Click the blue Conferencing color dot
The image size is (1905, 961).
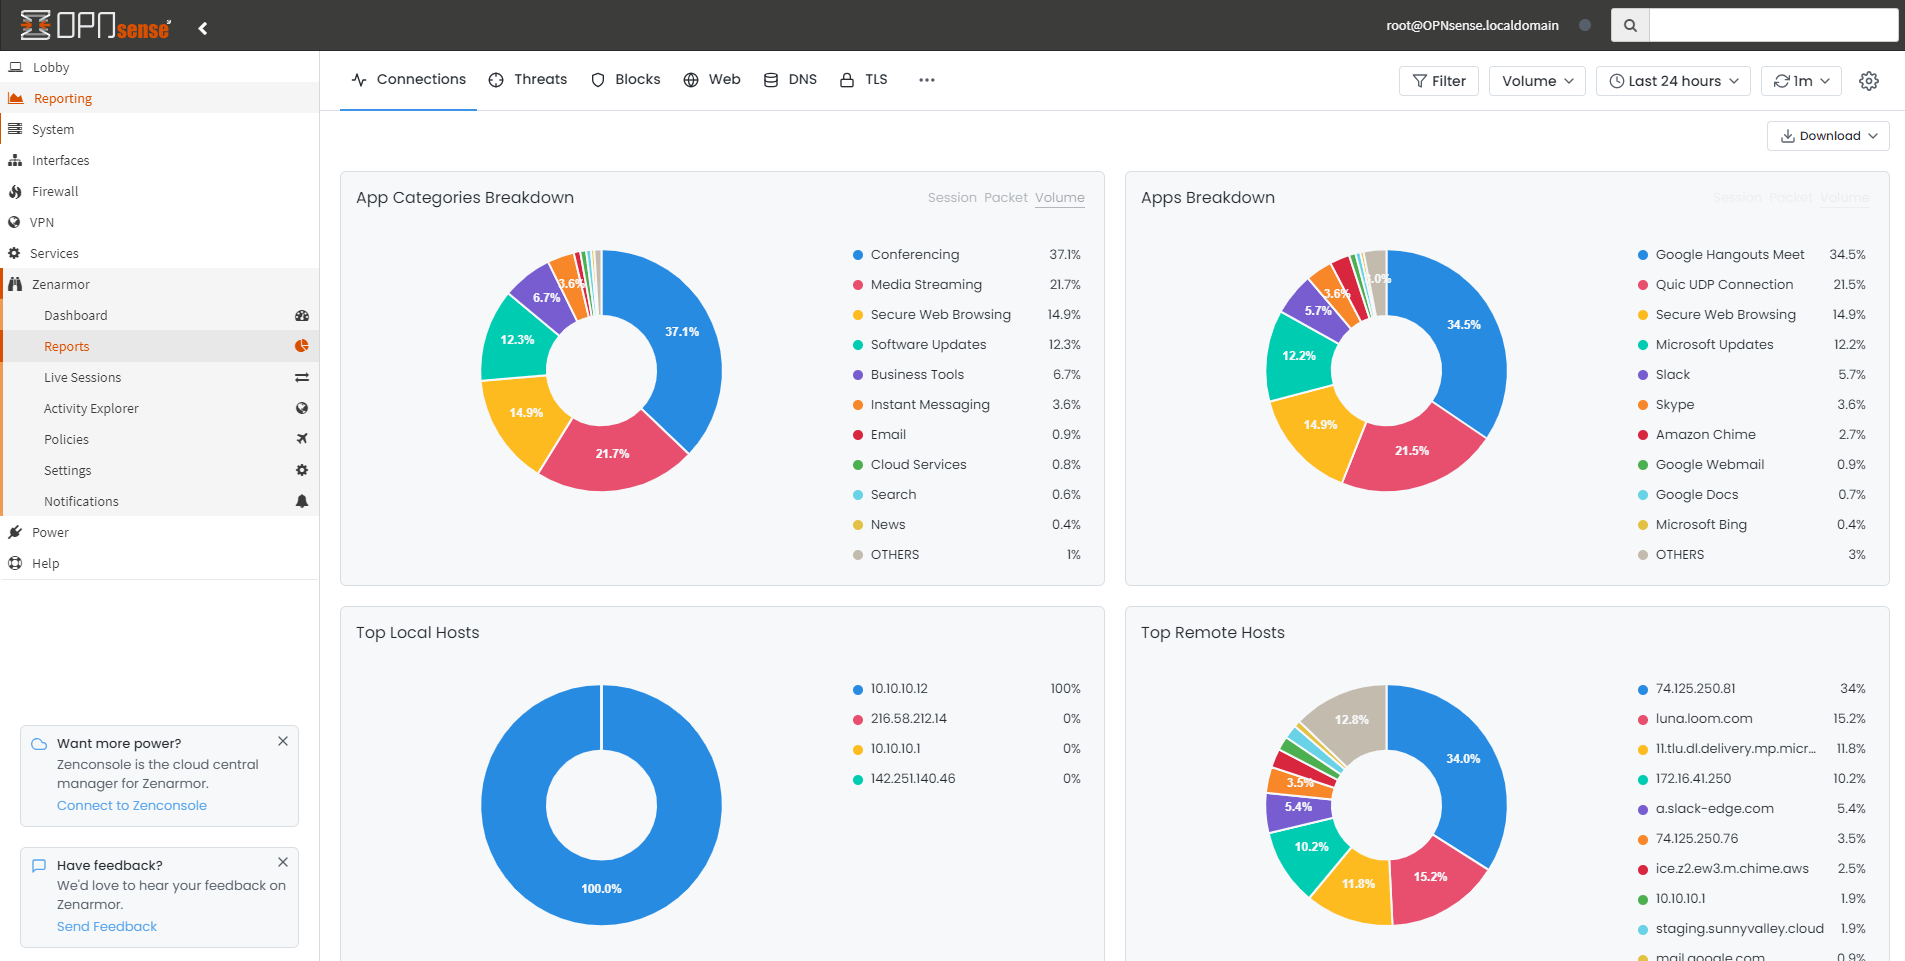click(858, 255)
